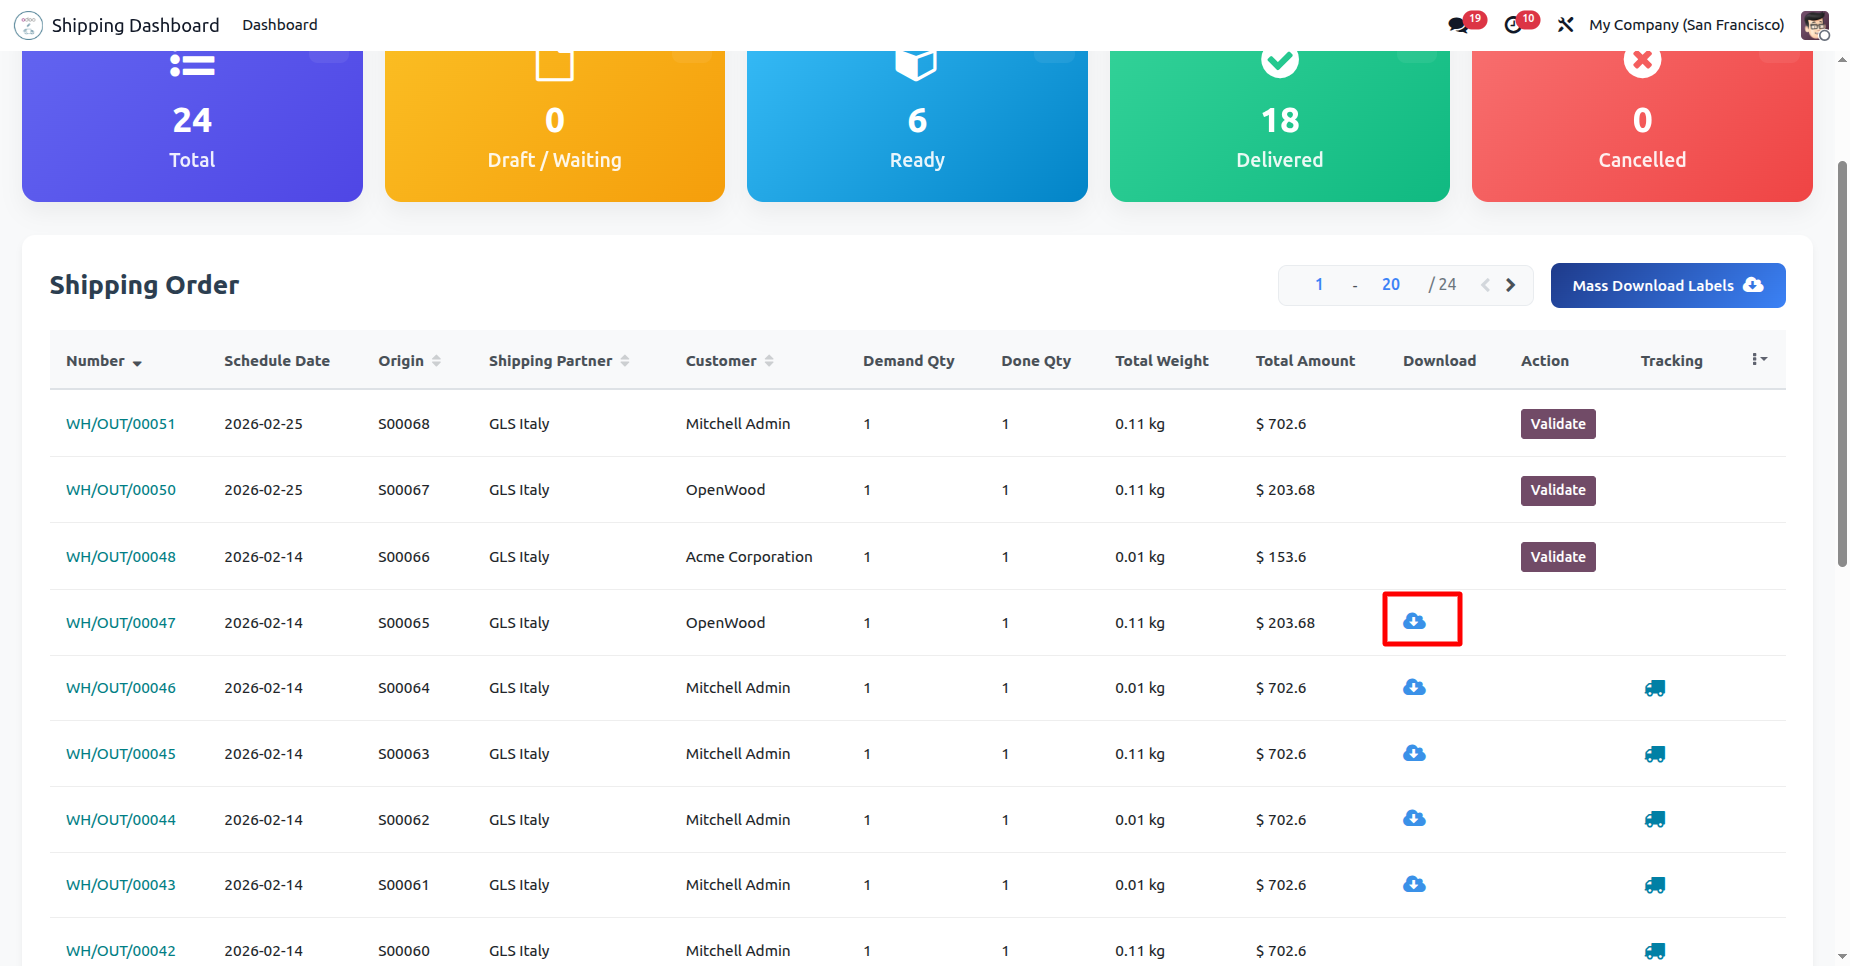The width and height of the screenshot is (1850, 966).
Task: Validate shipping order WH/OUT/00051
Action: coord(1557,424)
